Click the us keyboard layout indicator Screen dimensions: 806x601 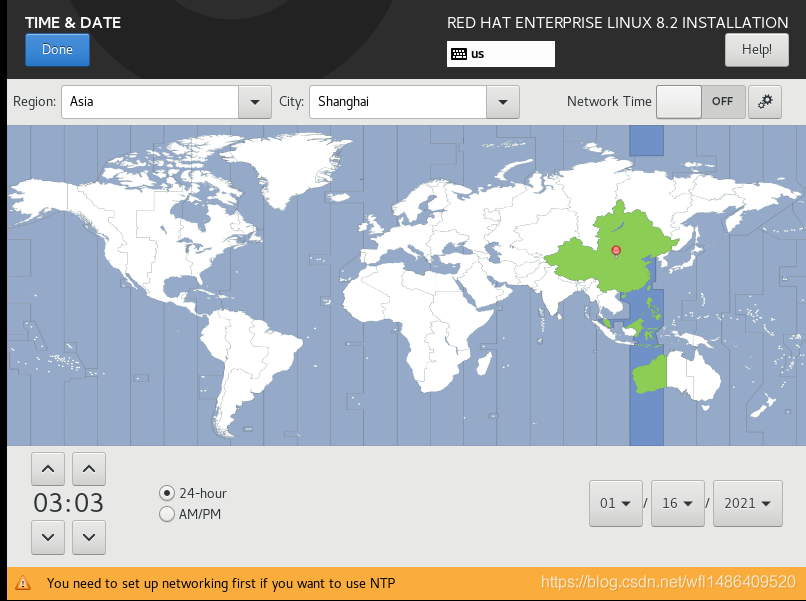pyautogui.click(x=501, y=54)
